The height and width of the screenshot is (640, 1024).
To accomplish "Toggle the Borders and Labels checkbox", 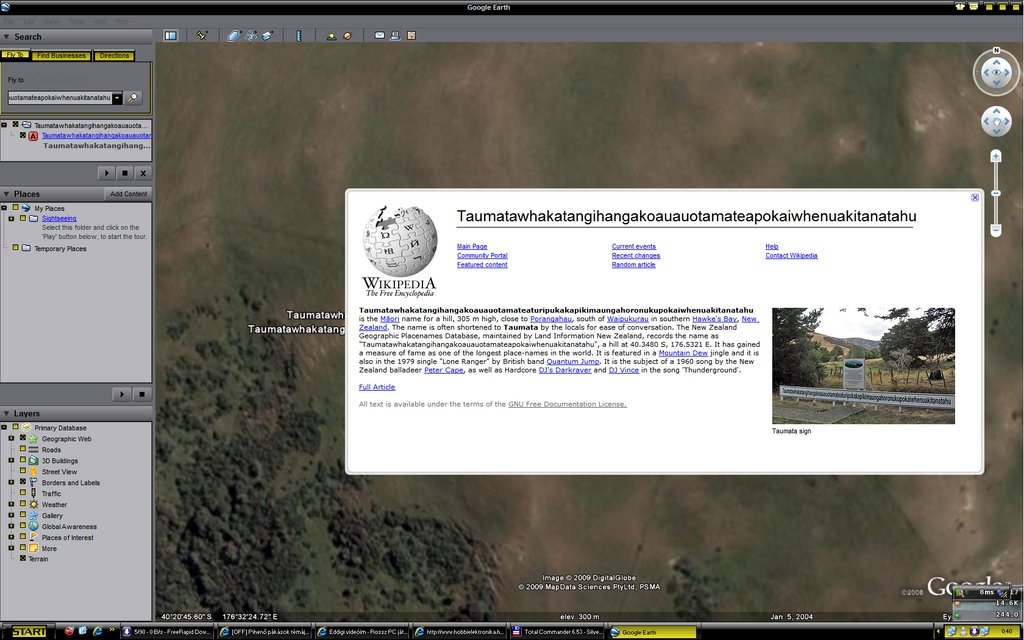I will tap(23, 482).
